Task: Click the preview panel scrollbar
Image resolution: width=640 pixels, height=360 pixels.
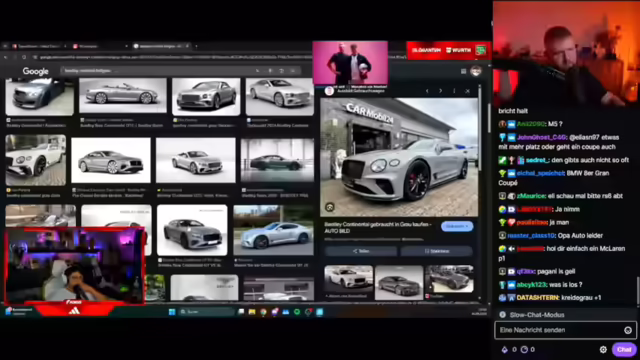Action: pyautogui.click(x=480, y=129)
